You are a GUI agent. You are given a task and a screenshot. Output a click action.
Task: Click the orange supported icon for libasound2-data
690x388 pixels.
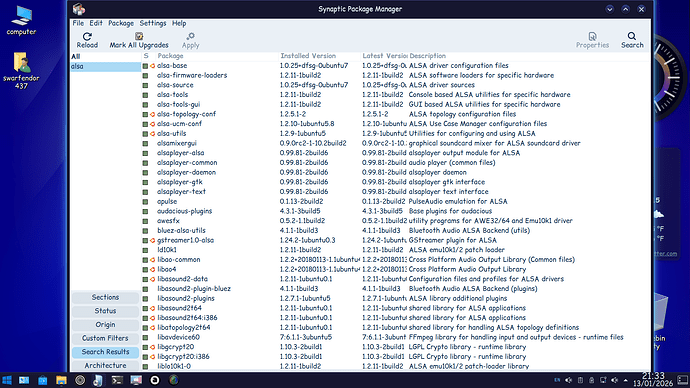coord(152,279)
